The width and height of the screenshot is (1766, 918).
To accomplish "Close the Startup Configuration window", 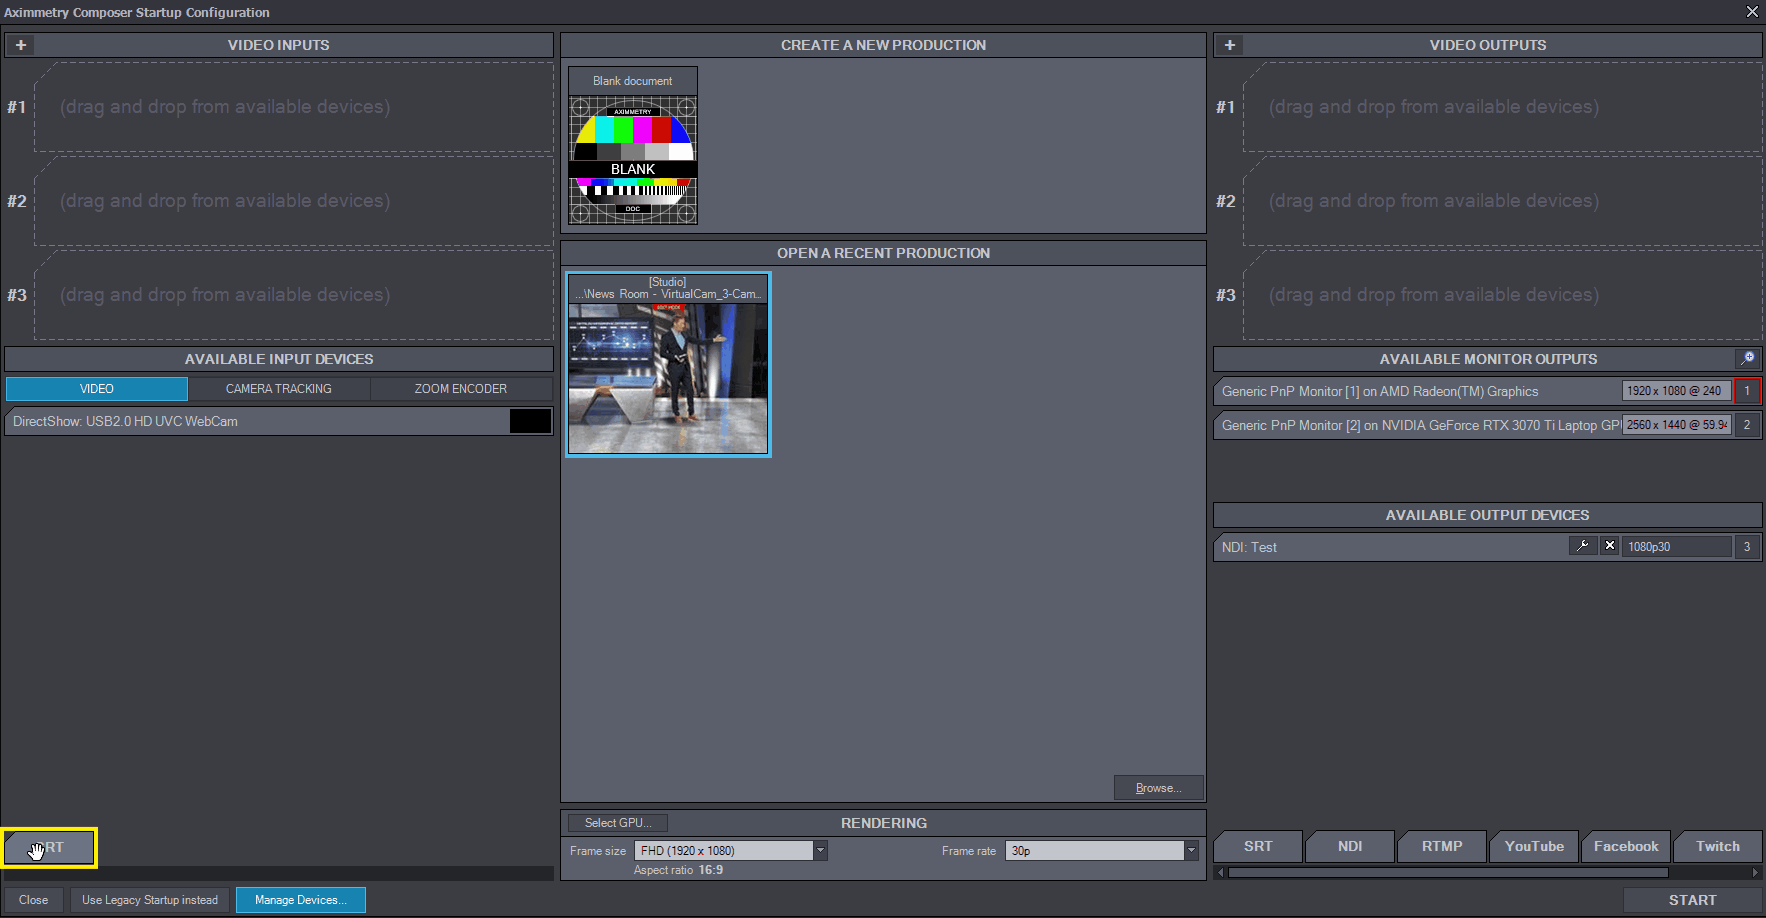I will click(x=1752, y=12).
